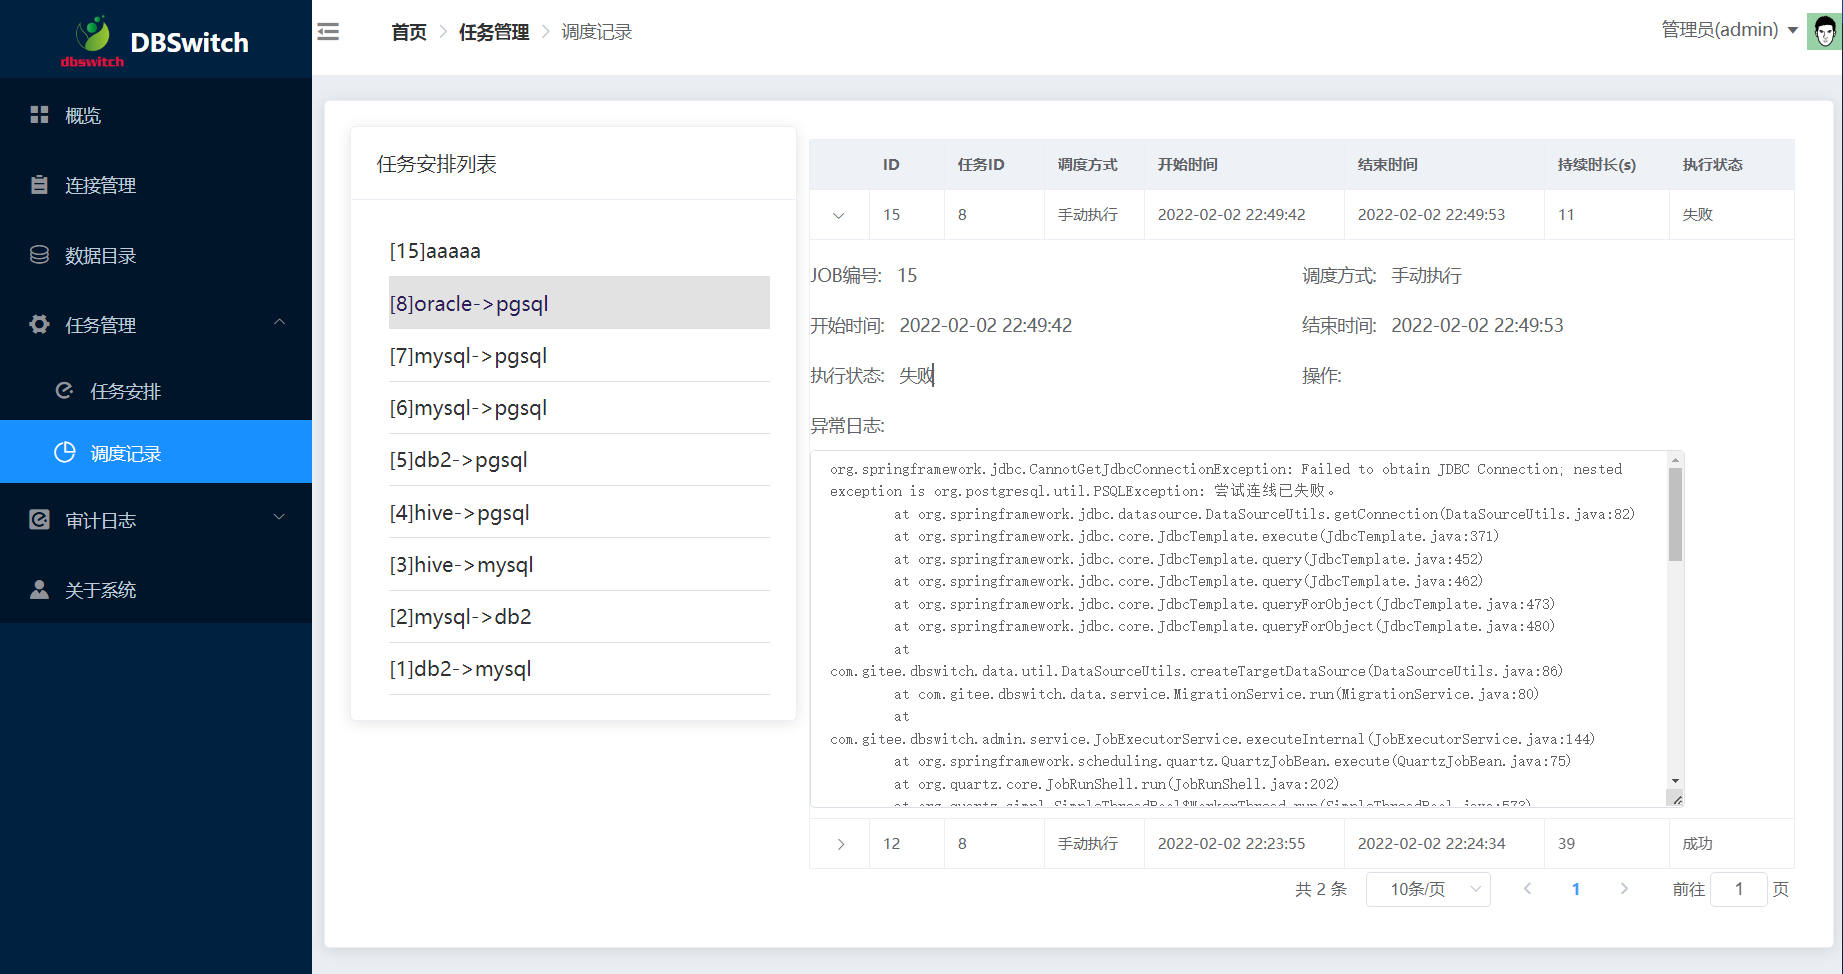Click the DBSwitch logo icon

(93, 38)
